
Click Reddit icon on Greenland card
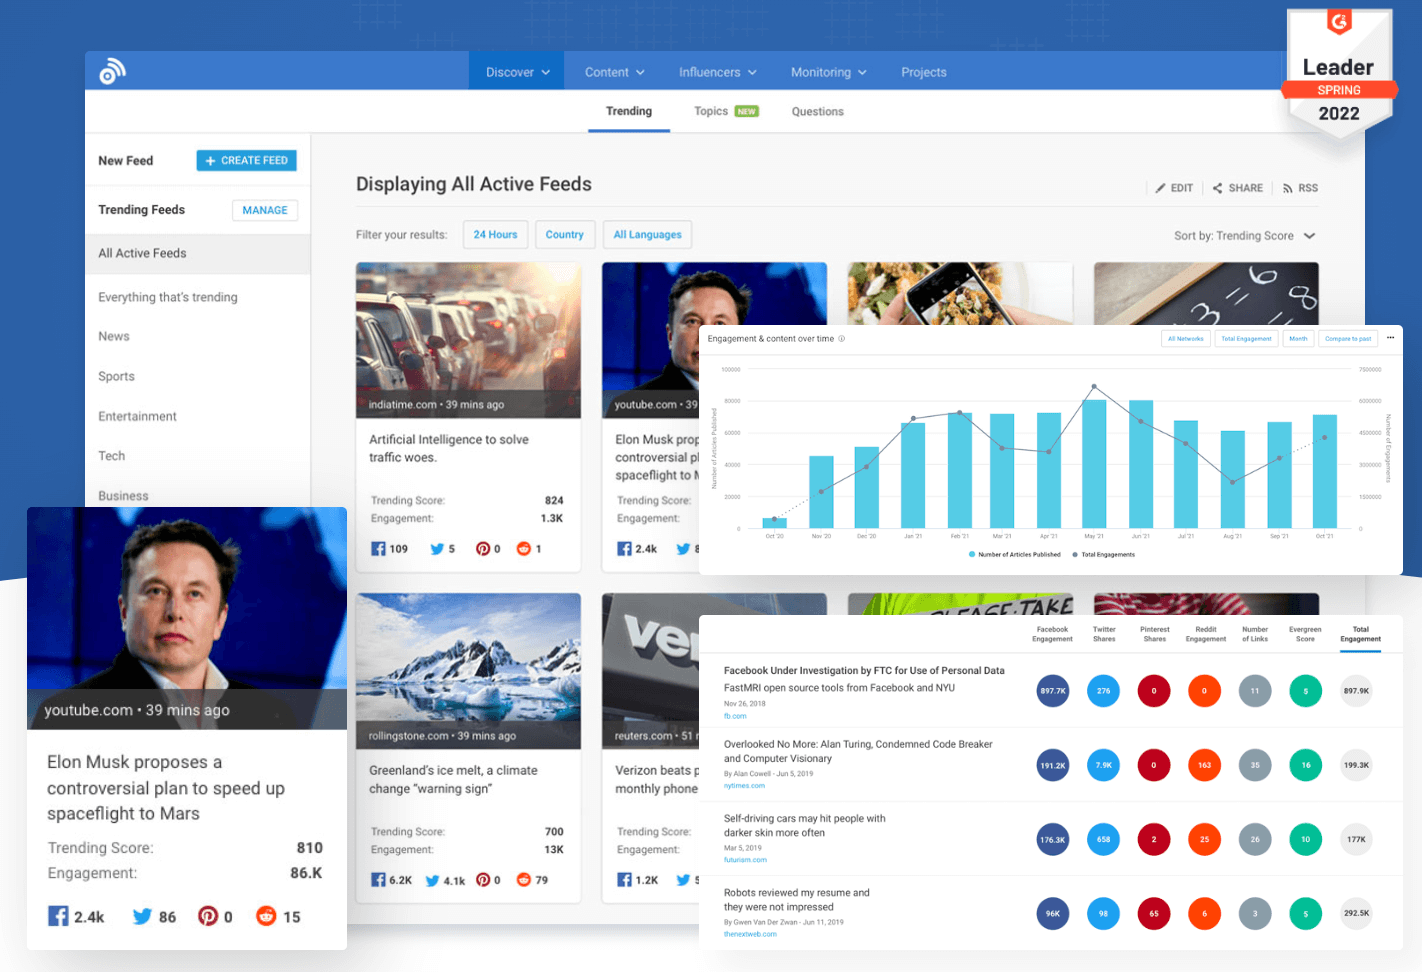(524, 880)
